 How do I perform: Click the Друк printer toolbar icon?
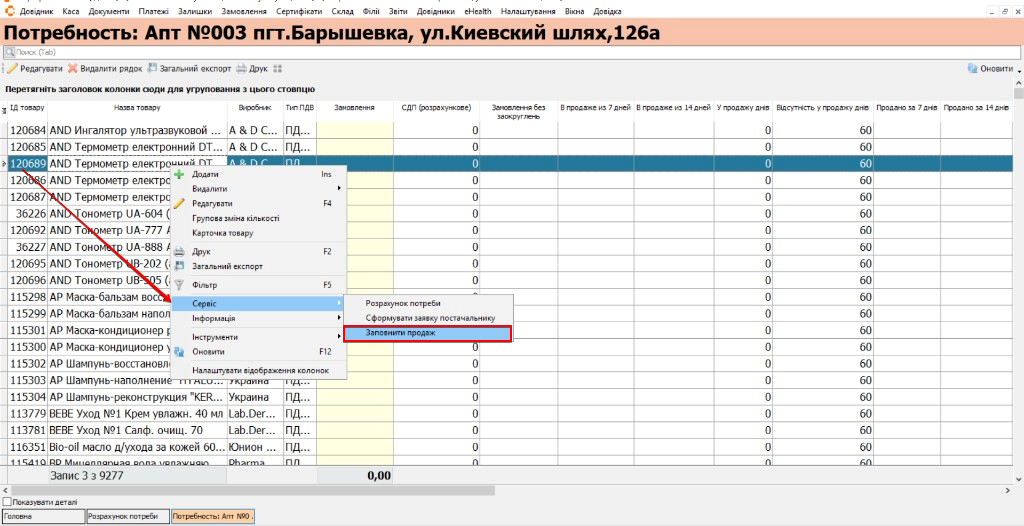click(x=241, y=68)
